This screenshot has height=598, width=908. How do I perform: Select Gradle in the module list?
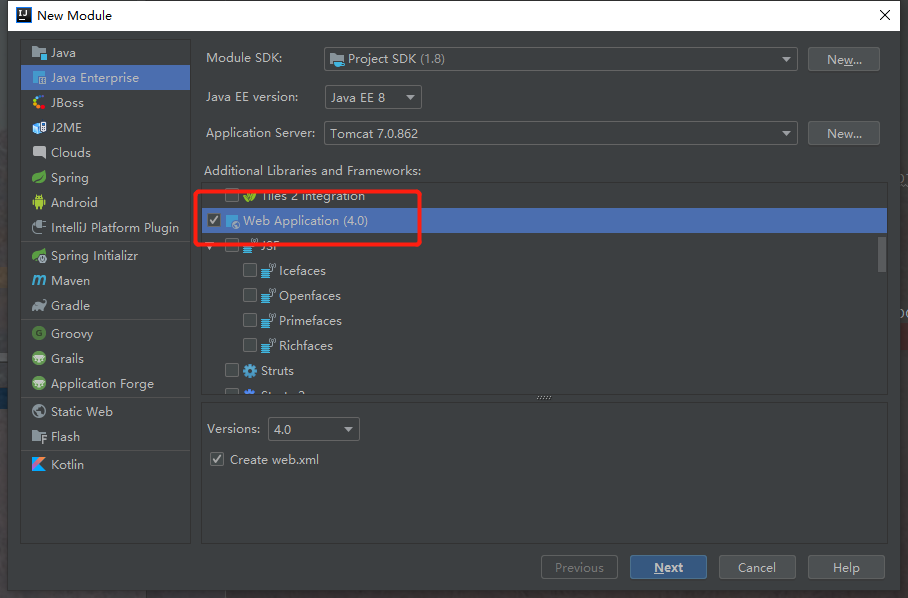click(105, 305)
